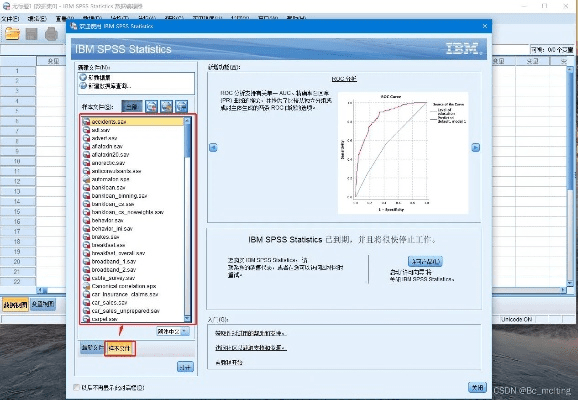Open the 文件 menu in the Data Editor

coord(10,18)
